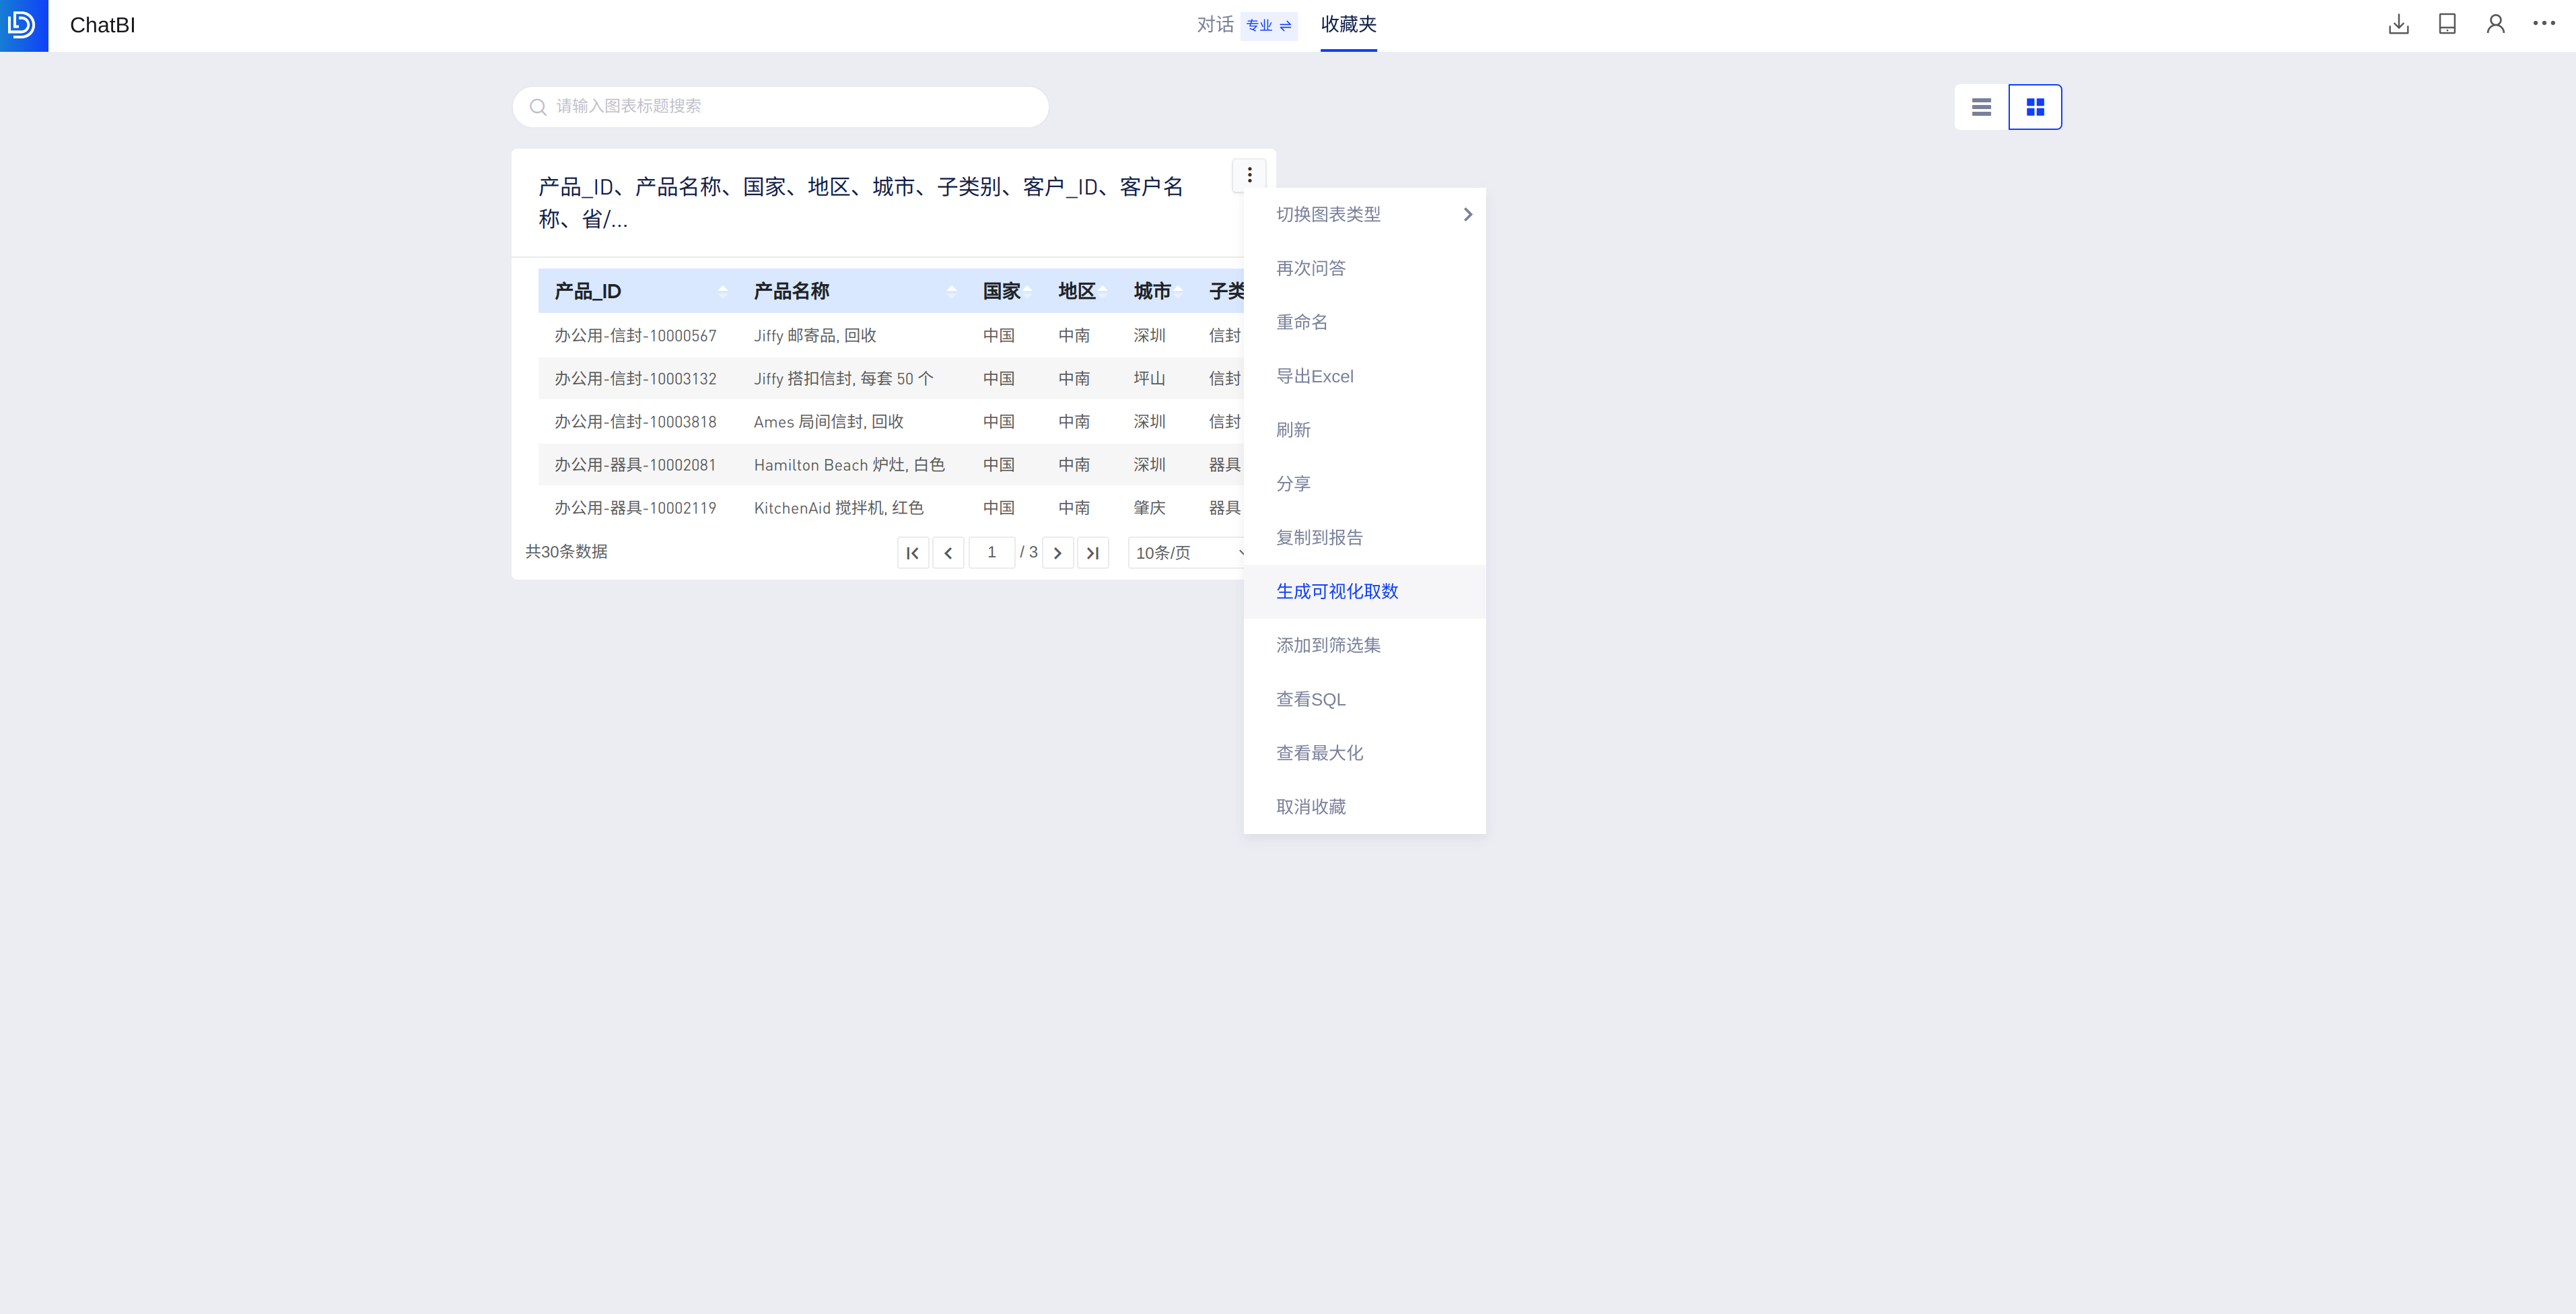Switch to the 对话 tab
This screenshot has height=1314, width=2576.
(1214, 25)
